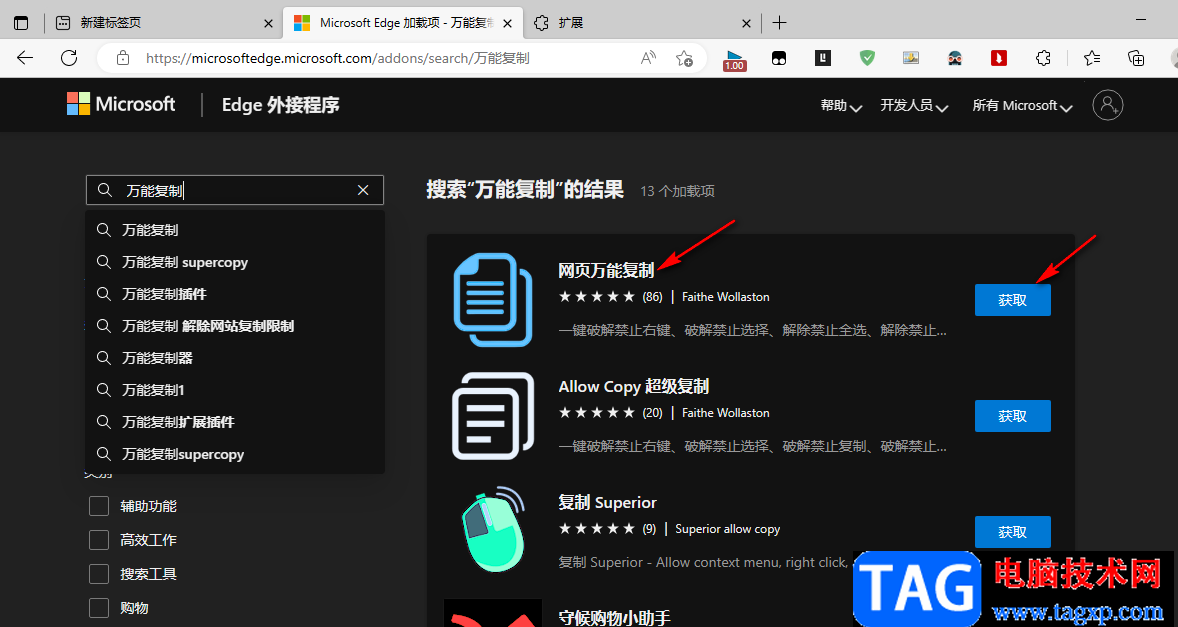Select the Microsoft Edge 加载项 tab
The width and height of the screenshot is (1178, 627).
pyautogui.click(x=402, y=23)
